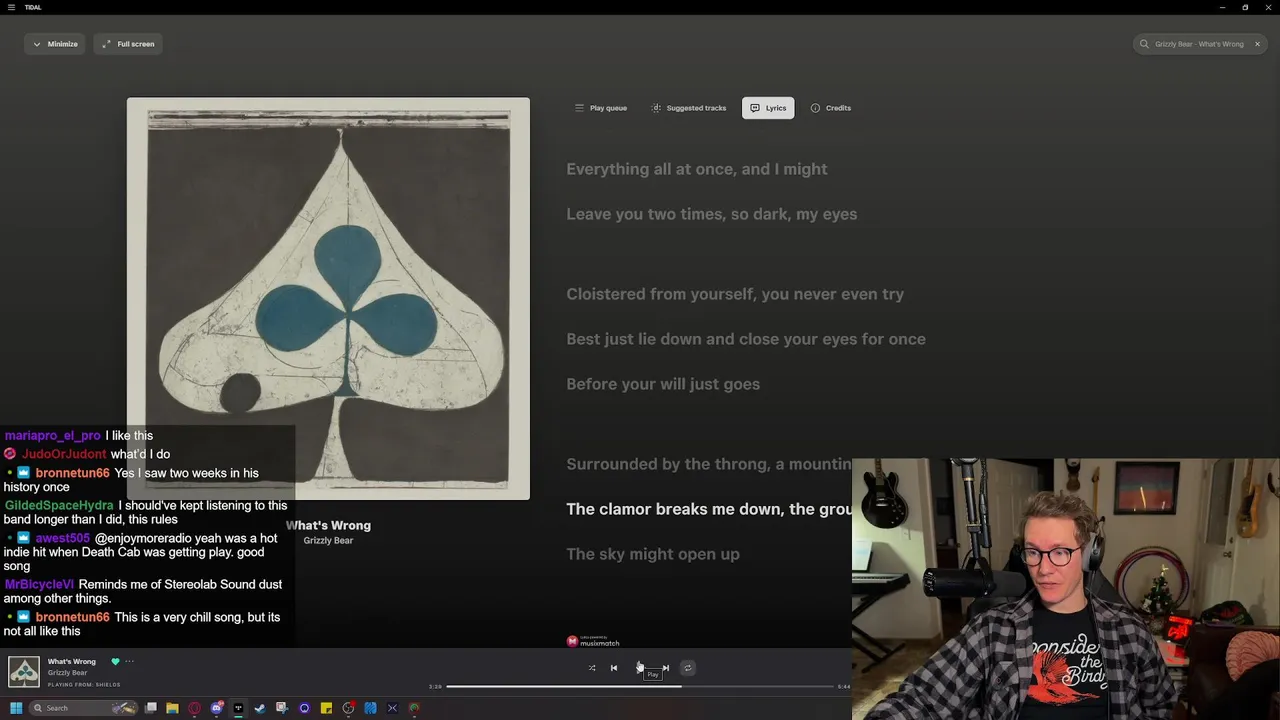The image size is (1280, 720).
Task: Jump to lyric "Best just lie down and close your eyes"
Action: (746, 339)
